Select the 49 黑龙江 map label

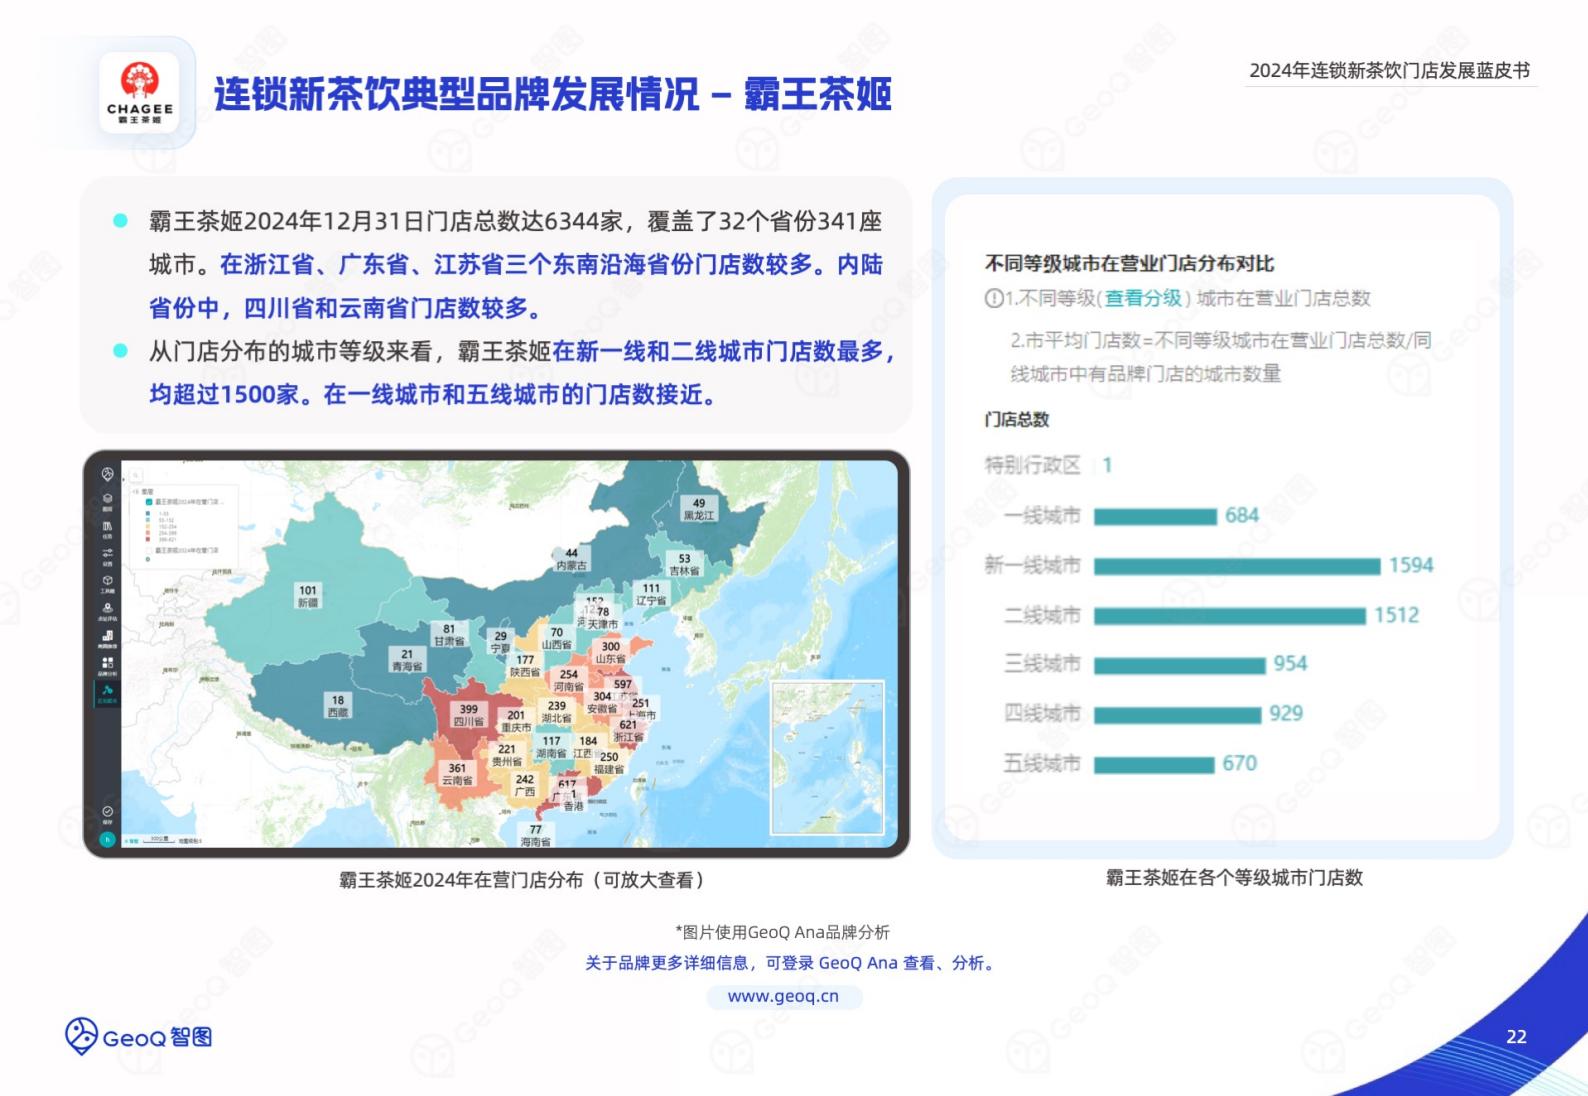[699, 509]
